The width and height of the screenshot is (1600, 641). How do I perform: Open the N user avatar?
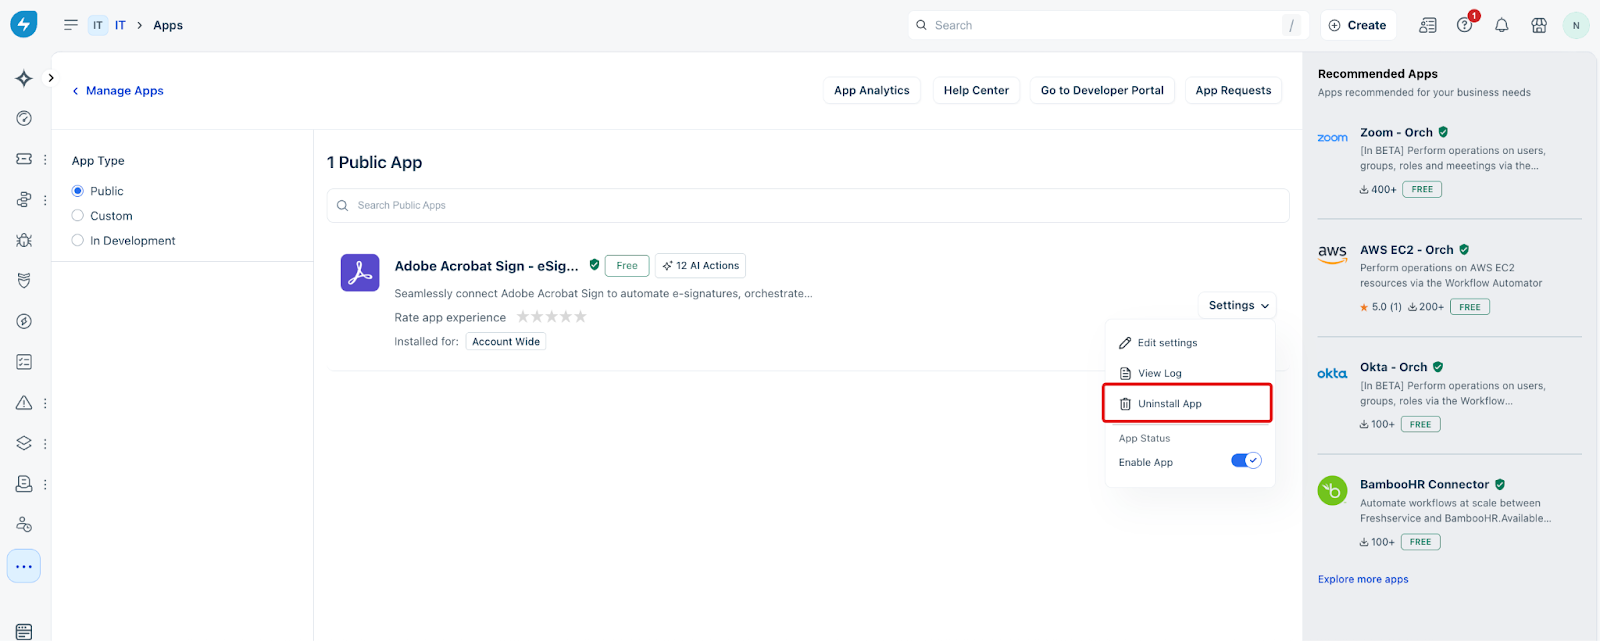1576,25
